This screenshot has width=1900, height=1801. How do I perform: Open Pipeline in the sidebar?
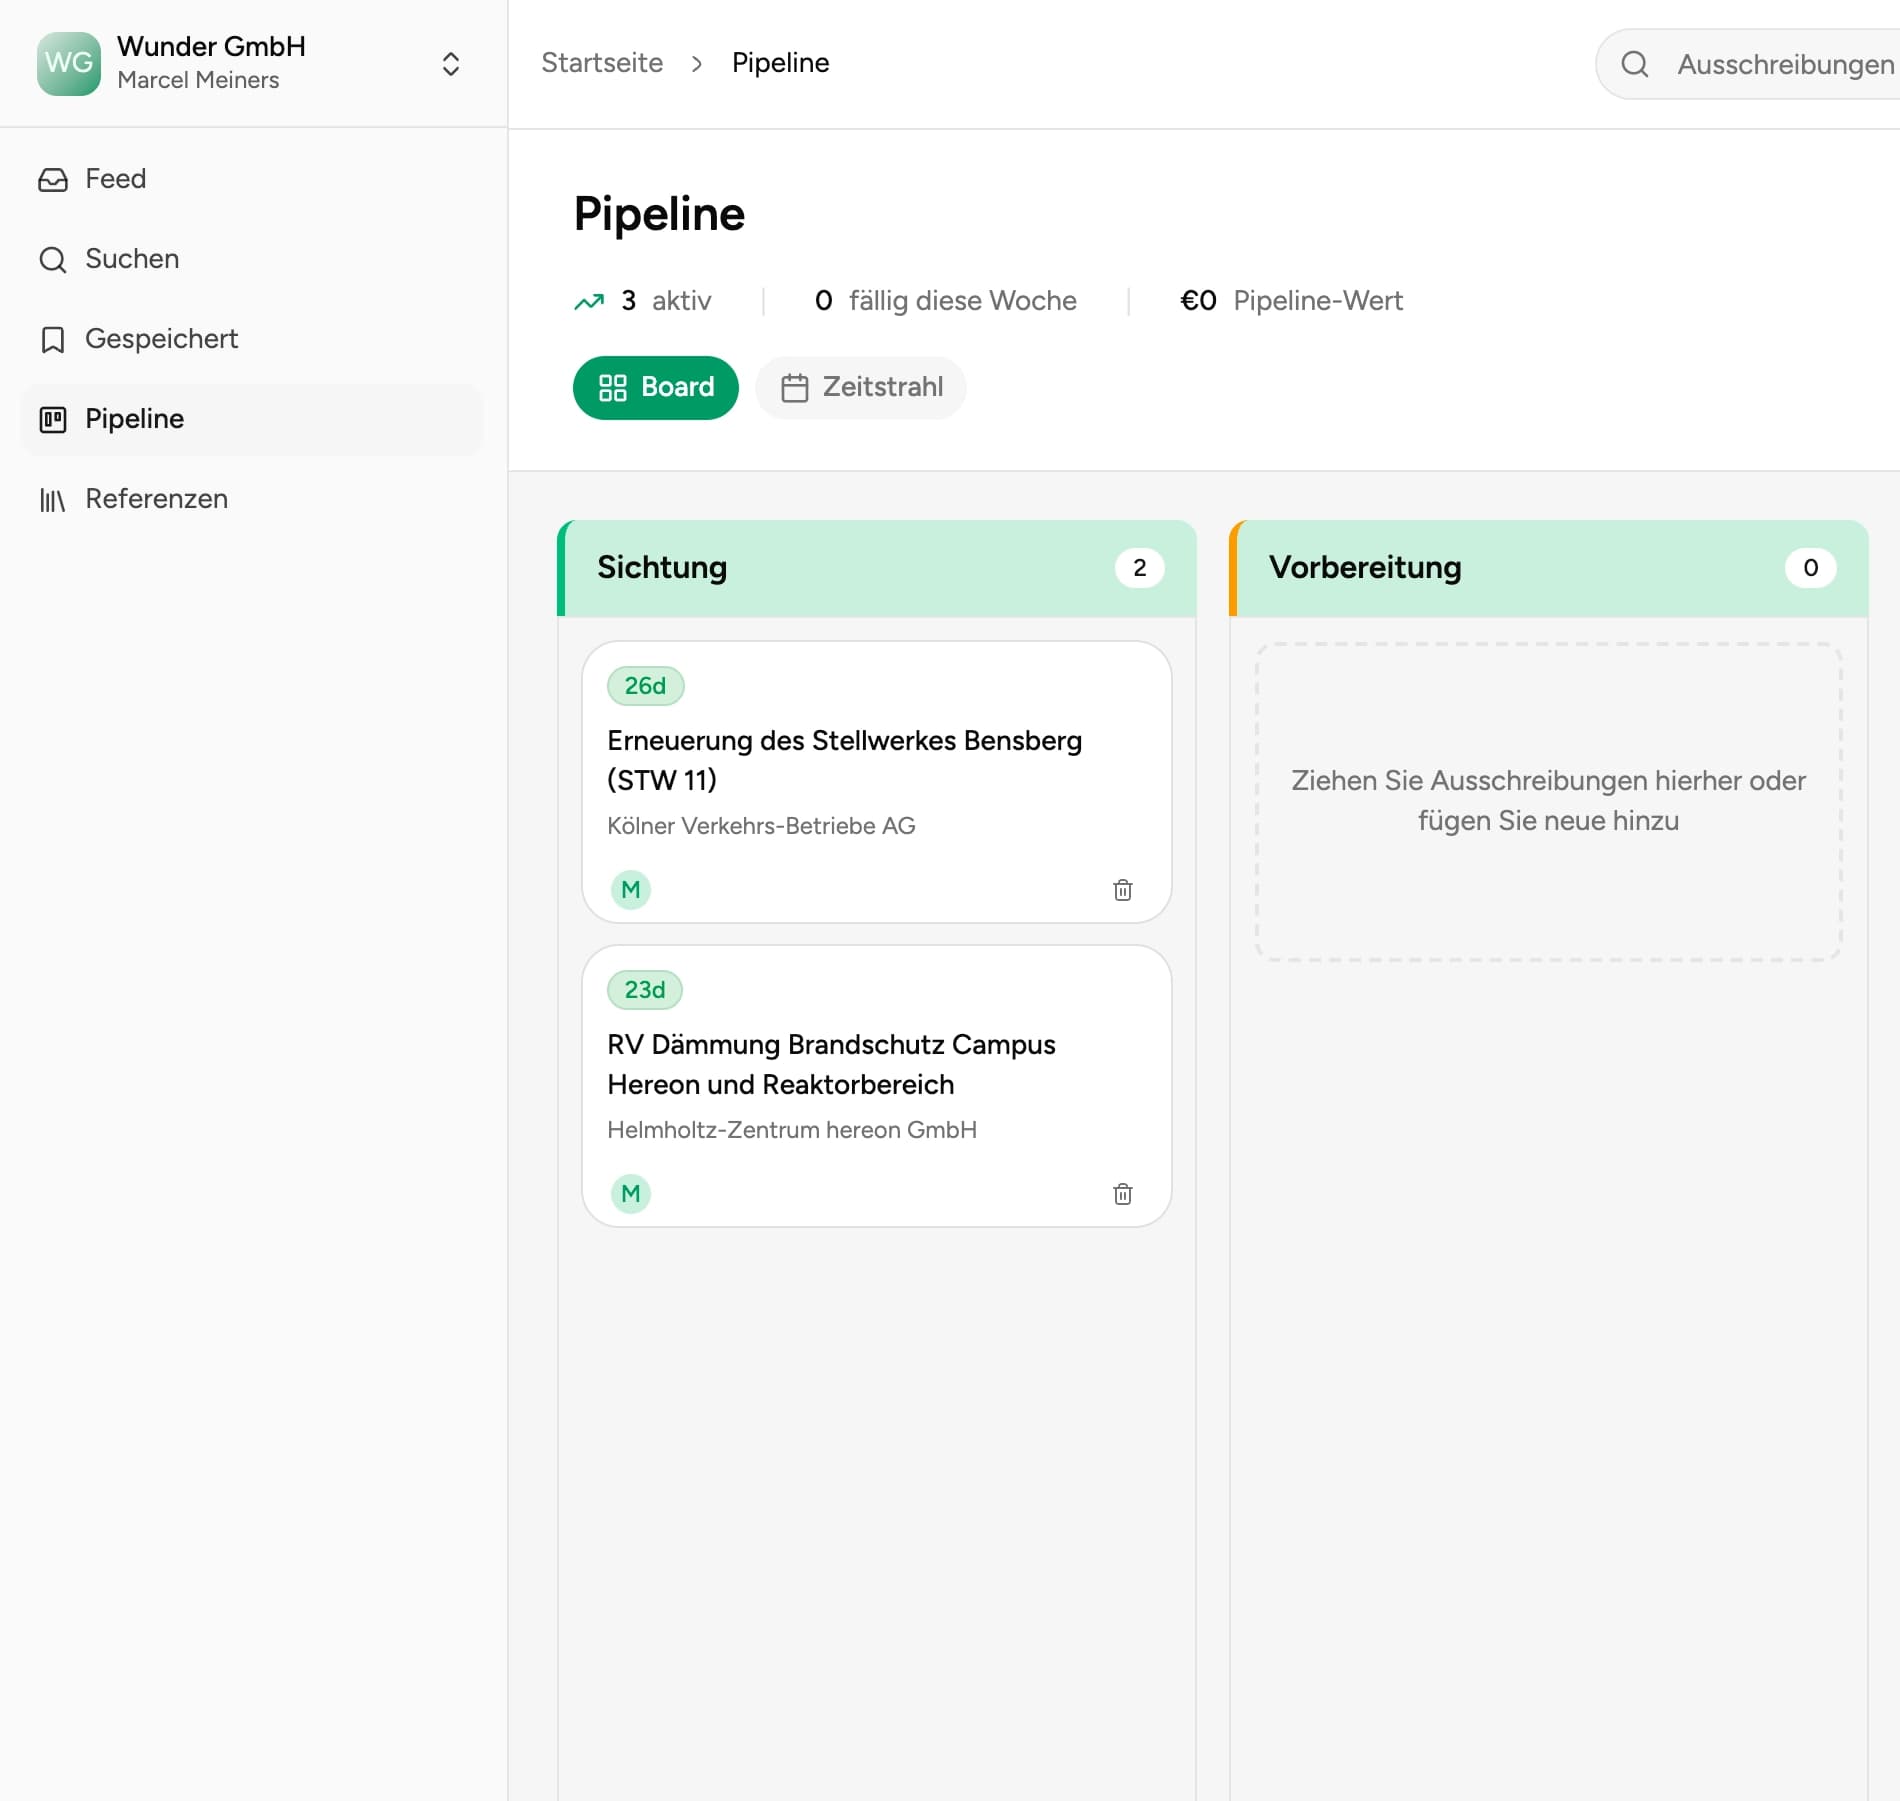pos(252,419)
